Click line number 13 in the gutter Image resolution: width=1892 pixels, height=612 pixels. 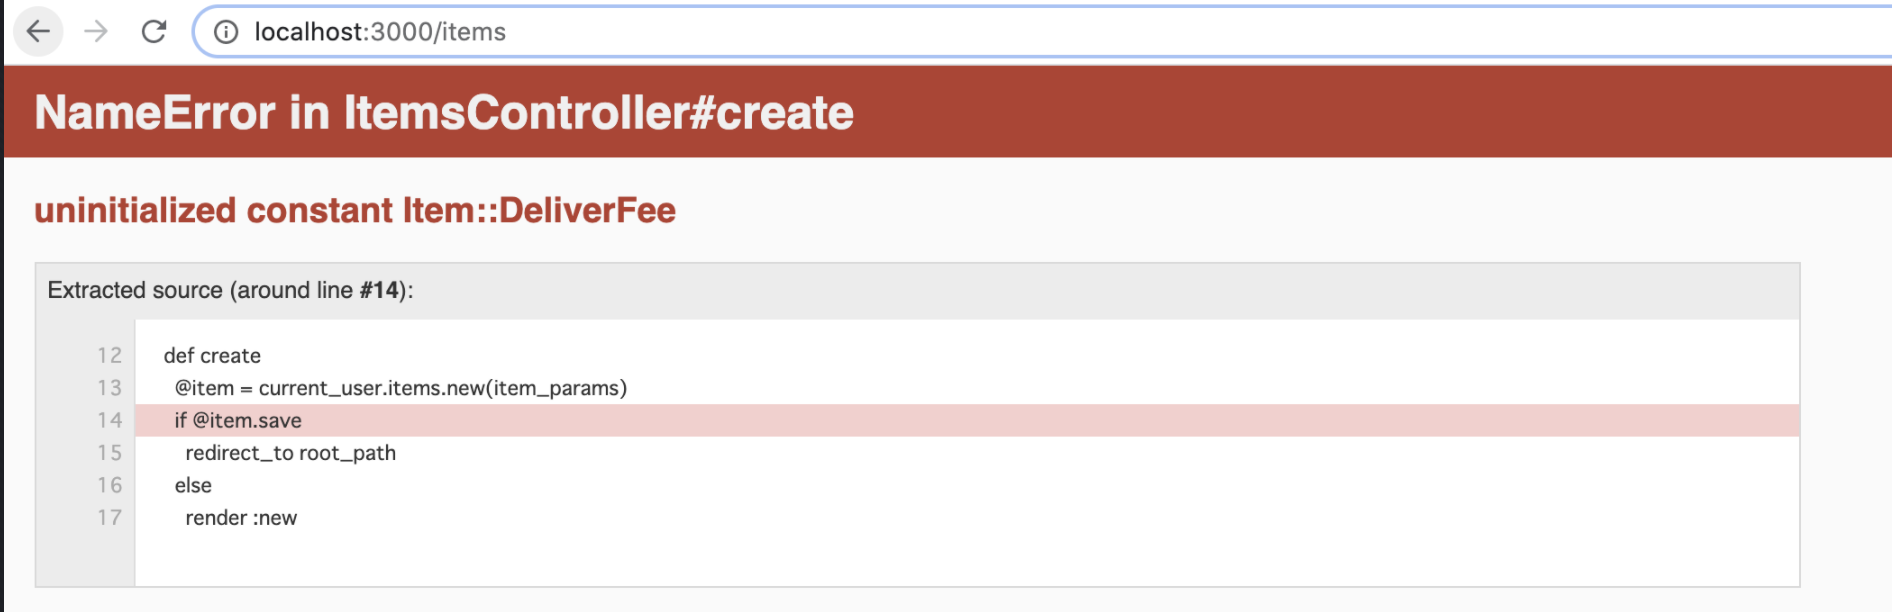pyautogui.click(x=110, y=388)
